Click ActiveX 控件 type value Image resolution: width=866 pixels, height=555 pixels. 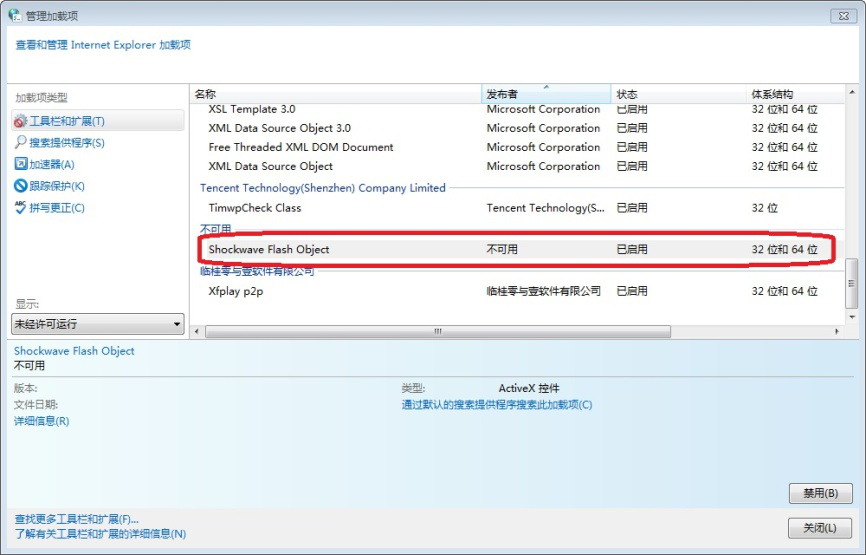(529, 388)
